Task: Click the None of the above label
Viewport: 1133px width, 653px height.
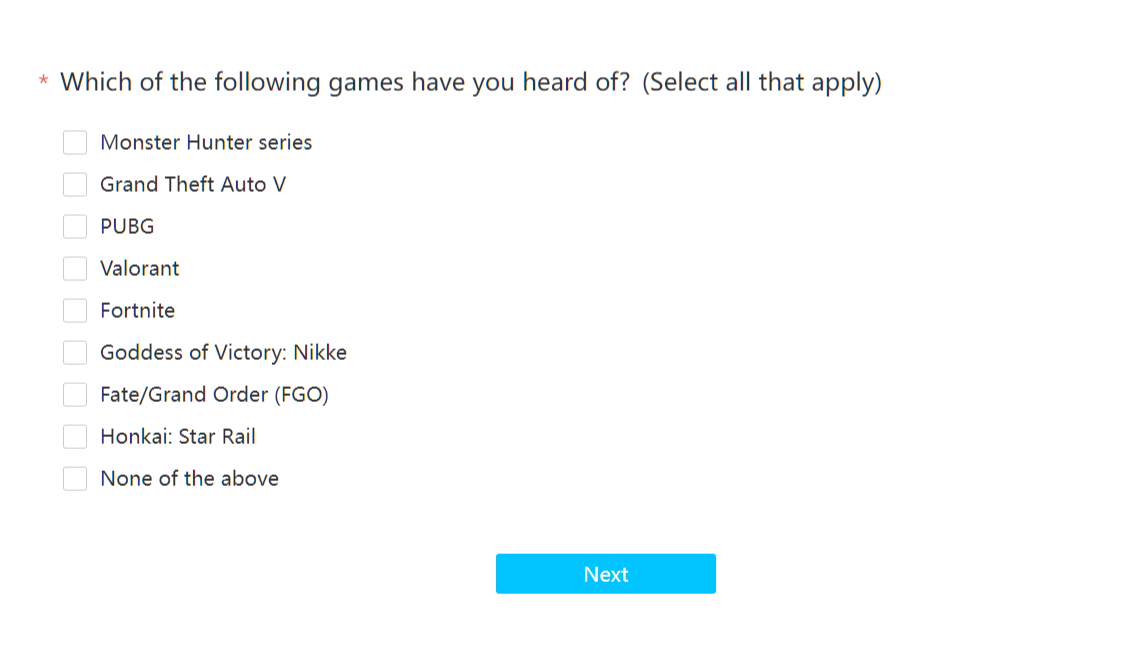Action: [x=189, y=478]
